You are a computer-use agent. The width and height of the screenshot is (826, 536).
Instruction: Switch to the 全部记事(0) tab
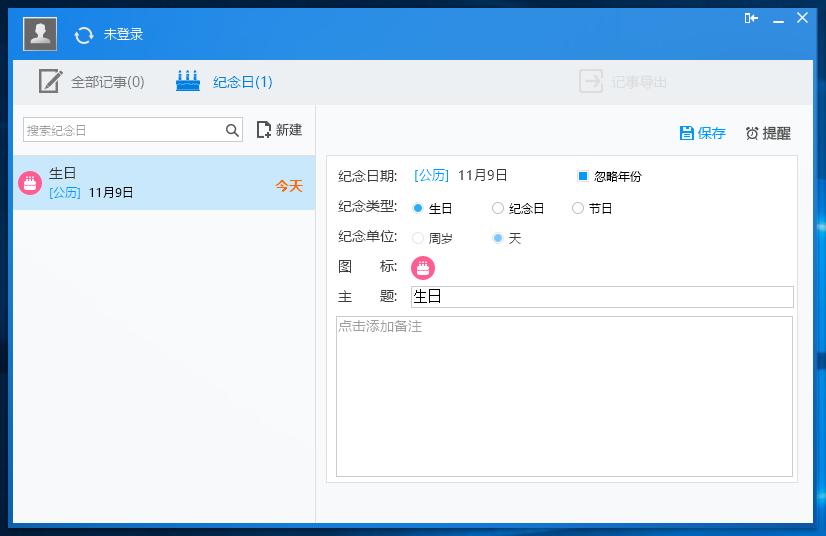(92, 82)
